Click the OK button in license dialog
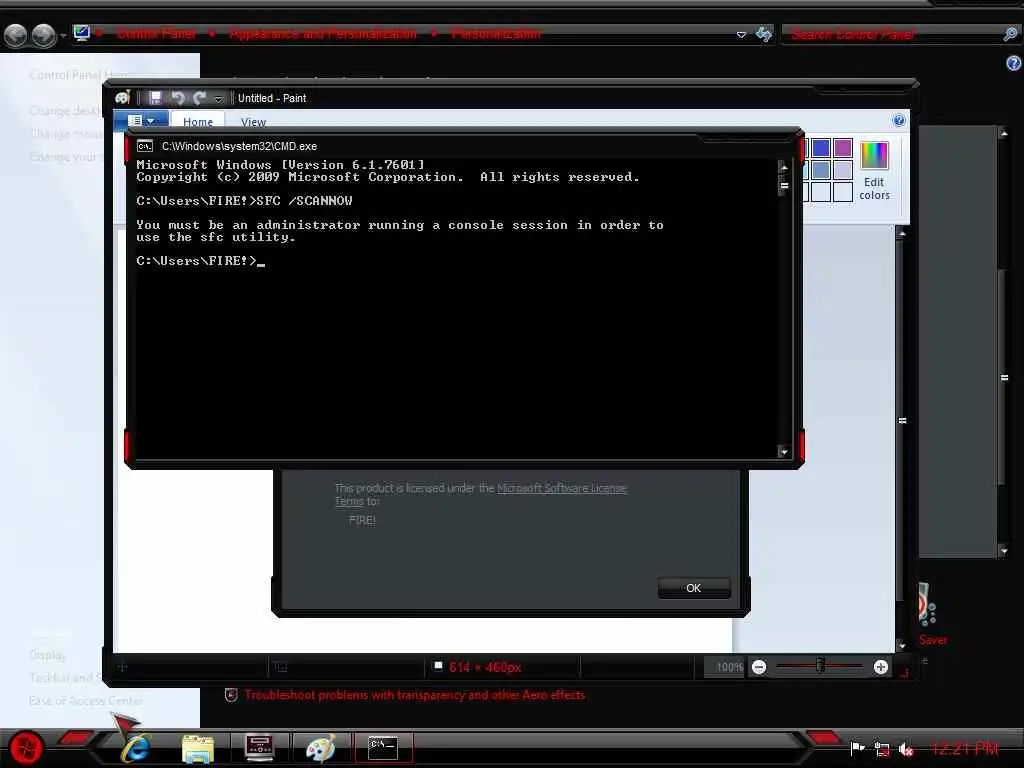Screen dimensions: 1024x768 pyautogui.click(x=694, y=588)
